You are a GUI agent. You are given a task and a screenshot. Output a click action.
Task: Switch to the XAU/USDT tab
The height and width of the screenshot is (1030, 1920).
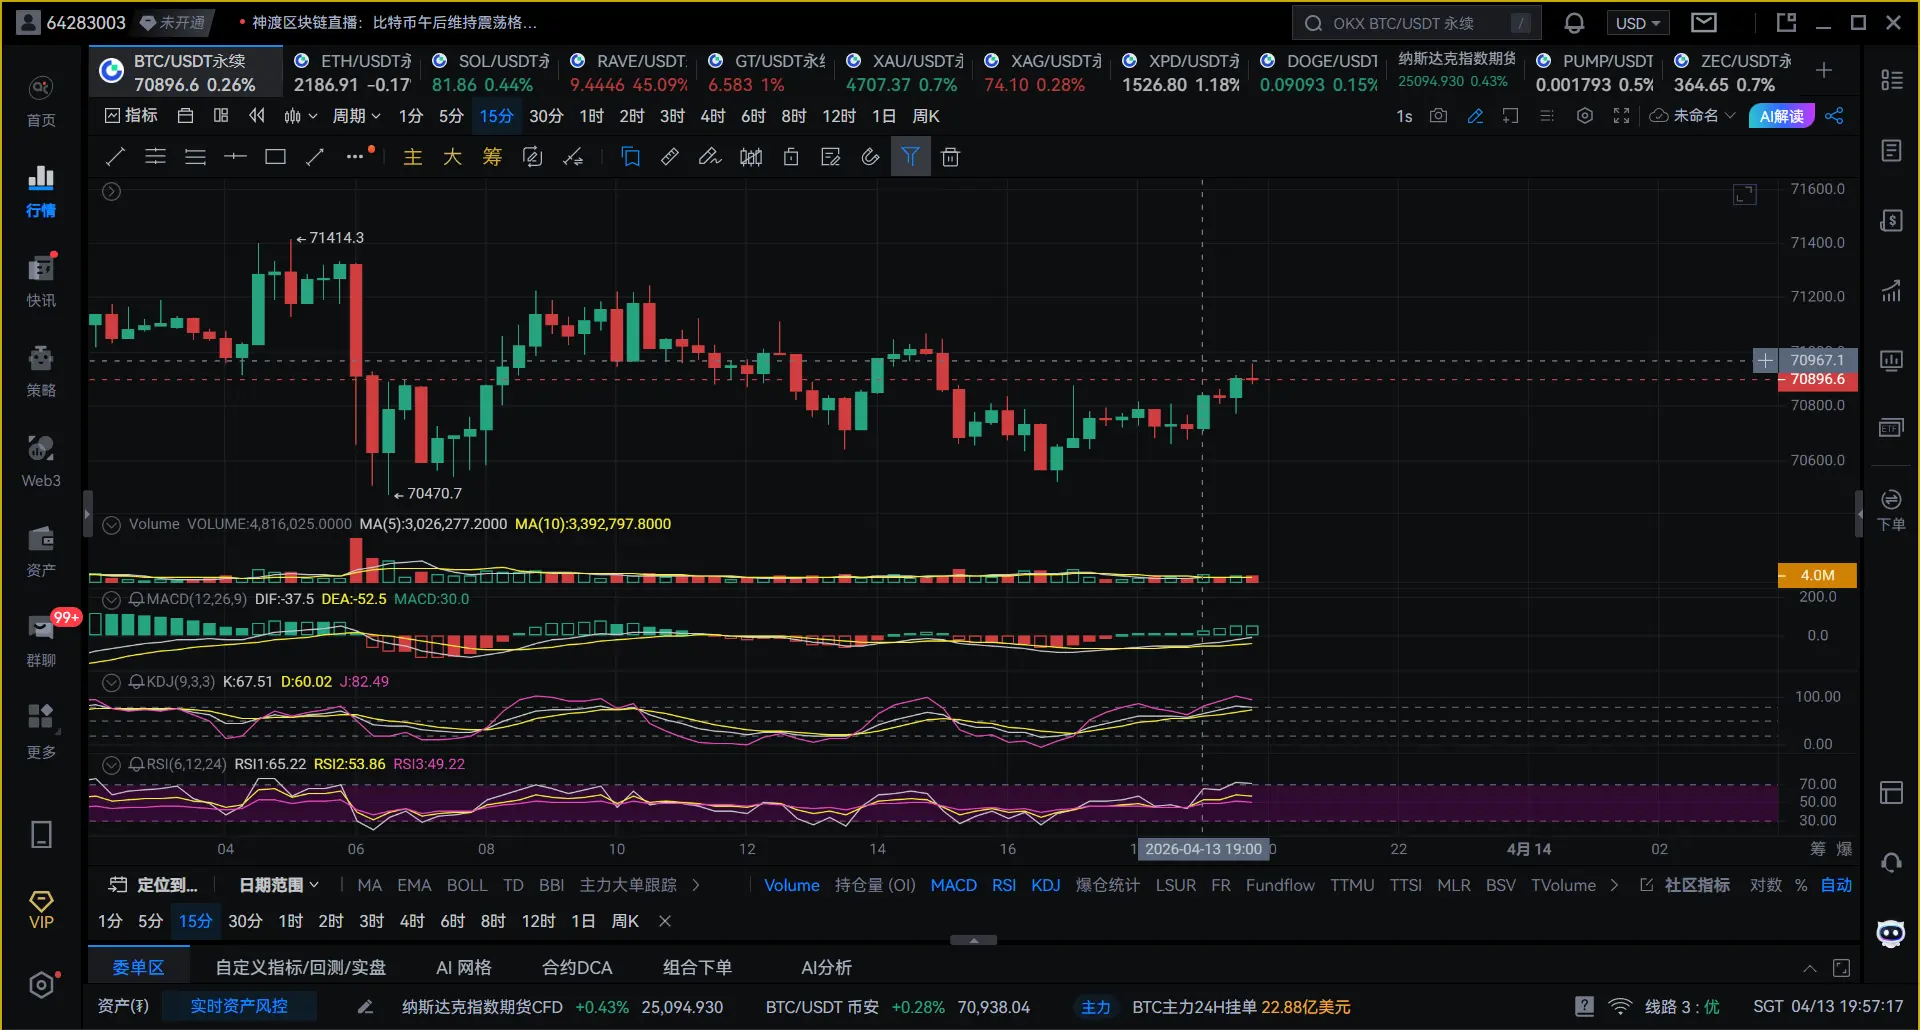tap(904, 73)
